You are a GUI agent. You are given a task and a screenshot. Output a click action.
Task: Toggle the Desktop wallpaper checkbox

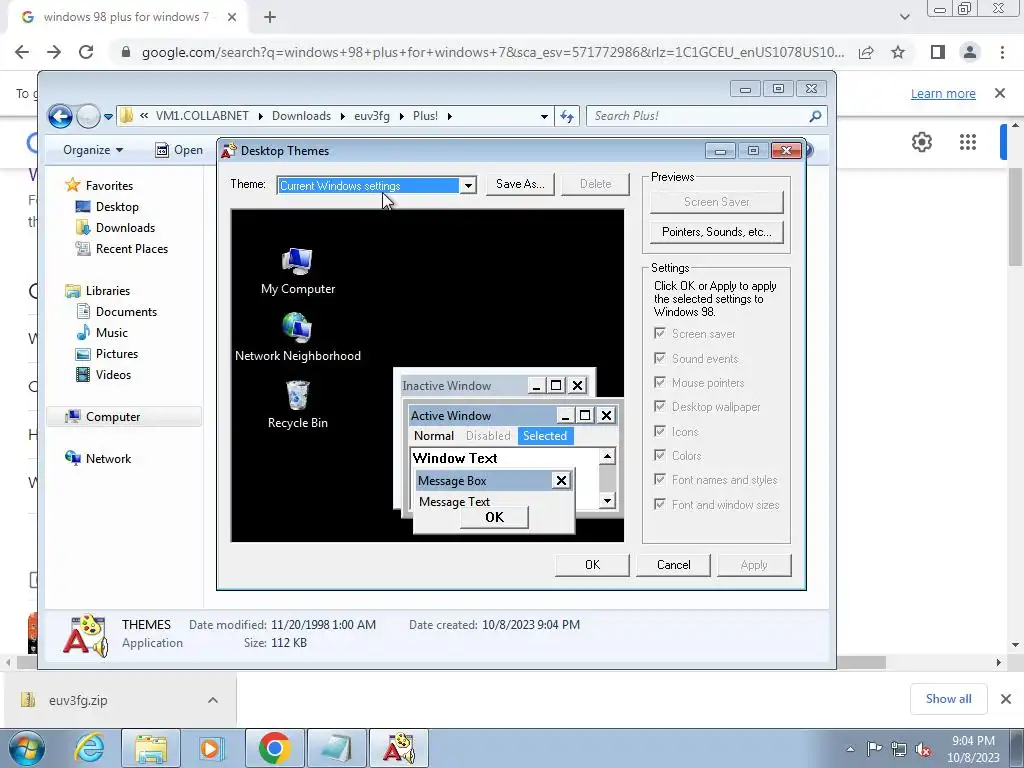[x=660, y=407]
